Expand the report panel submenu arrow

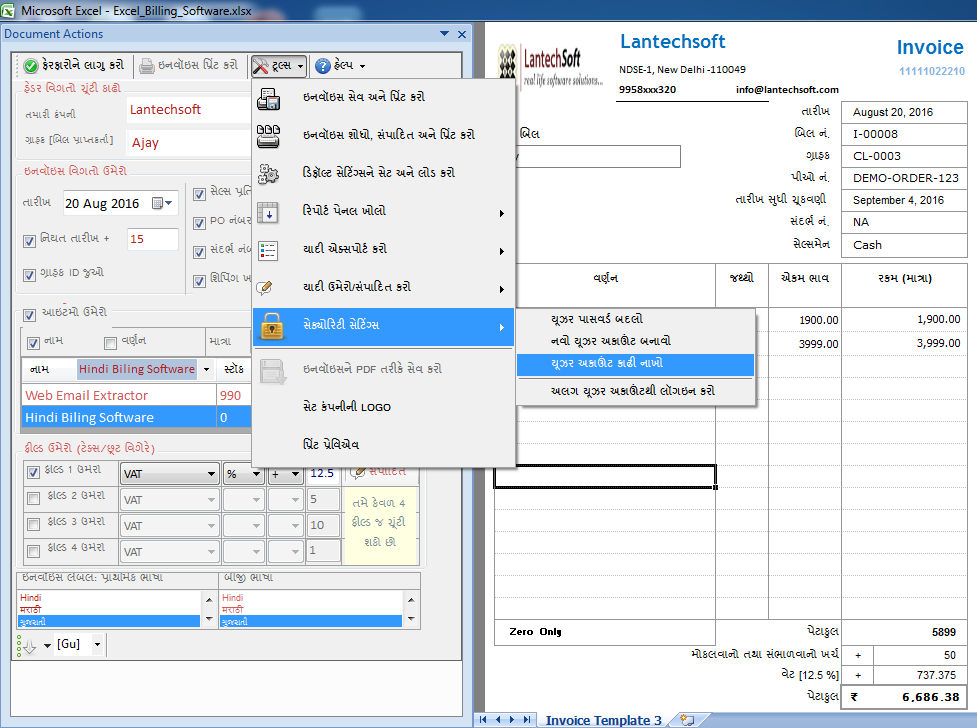(x=502, y=214)
